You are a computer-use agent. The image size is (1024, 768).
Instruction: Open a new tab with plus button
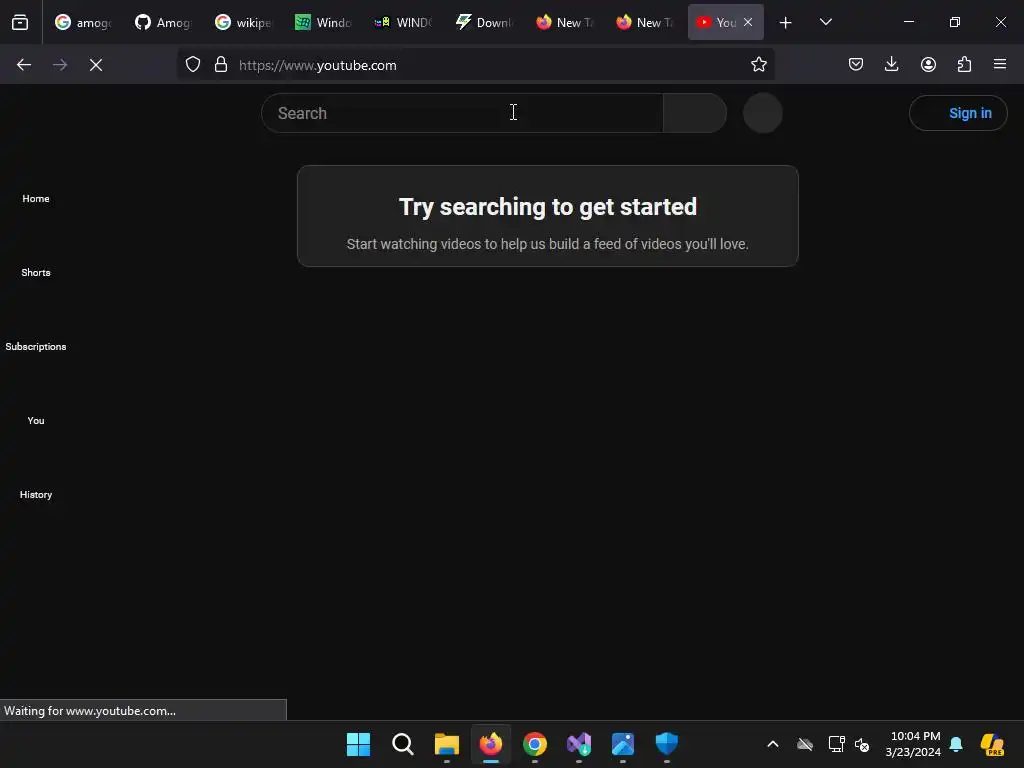[x=786, y=23]
